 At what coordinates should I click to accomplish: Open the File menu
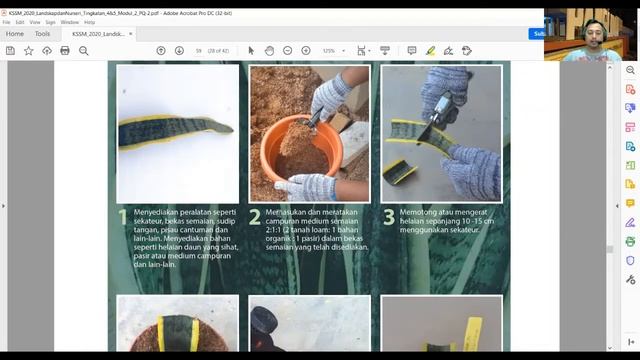(7, 22)
